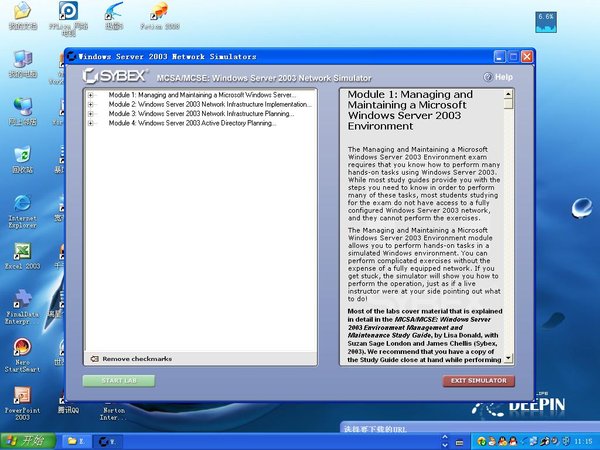The height and width of the screenshot is (450, 600).
Task: Open the Recycle Bin desktop icon
Action: pyautogui.click(x=23, y=160)
